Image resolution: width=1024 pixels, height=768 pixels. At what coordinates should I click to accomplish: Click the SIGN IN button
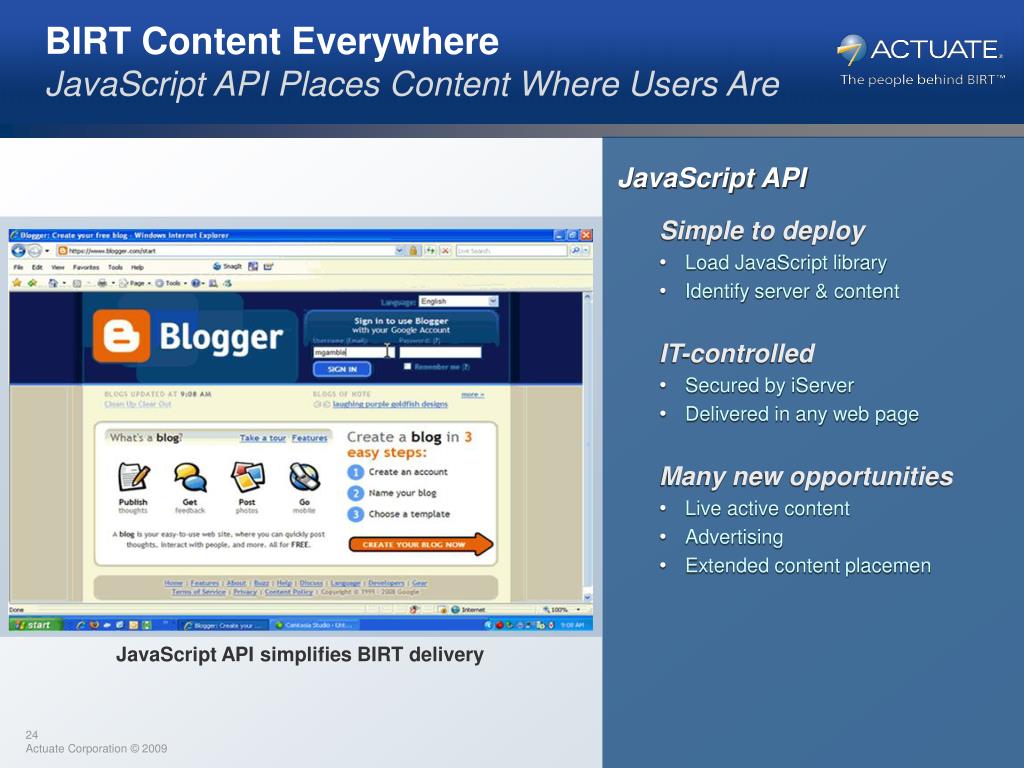click(x=342, y=369)
